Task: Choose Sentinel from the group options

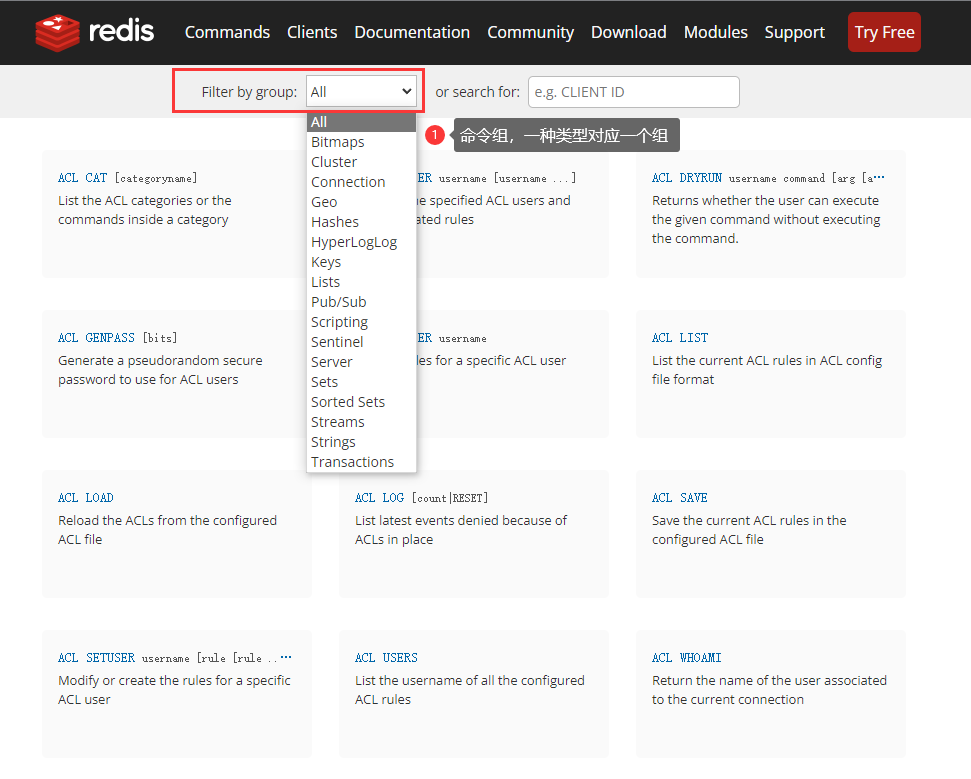Action: click(x=362, y=342)
